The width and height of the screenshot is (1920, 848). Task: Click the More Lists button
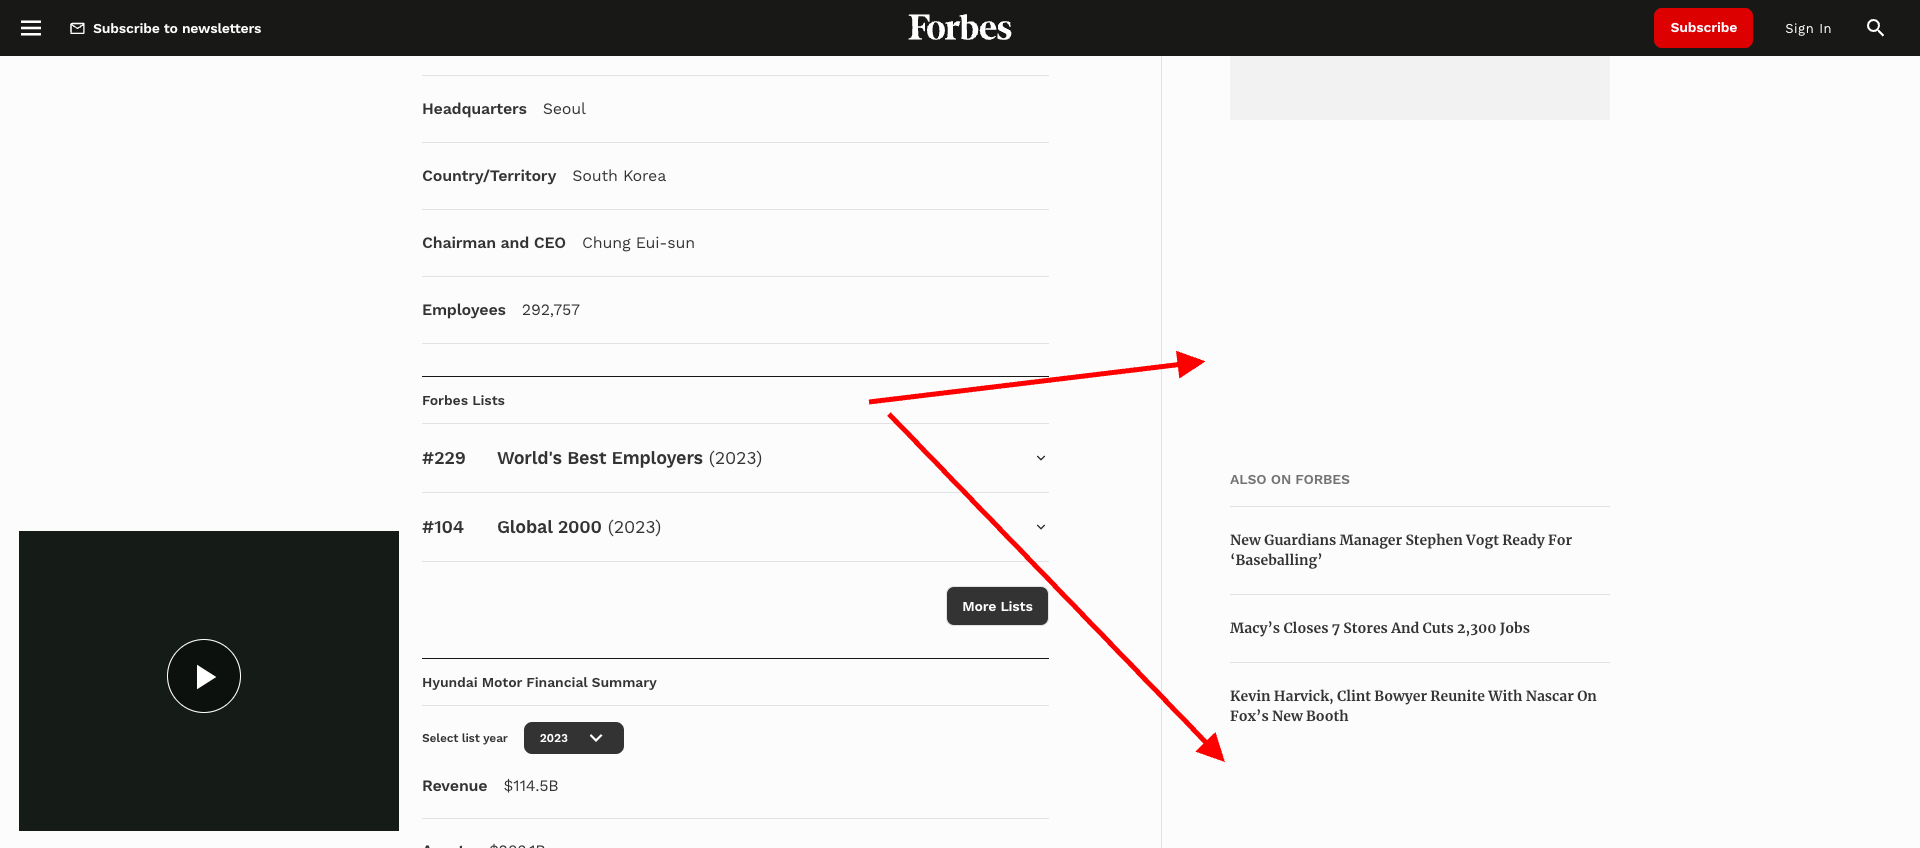click(x=997, y=606)
